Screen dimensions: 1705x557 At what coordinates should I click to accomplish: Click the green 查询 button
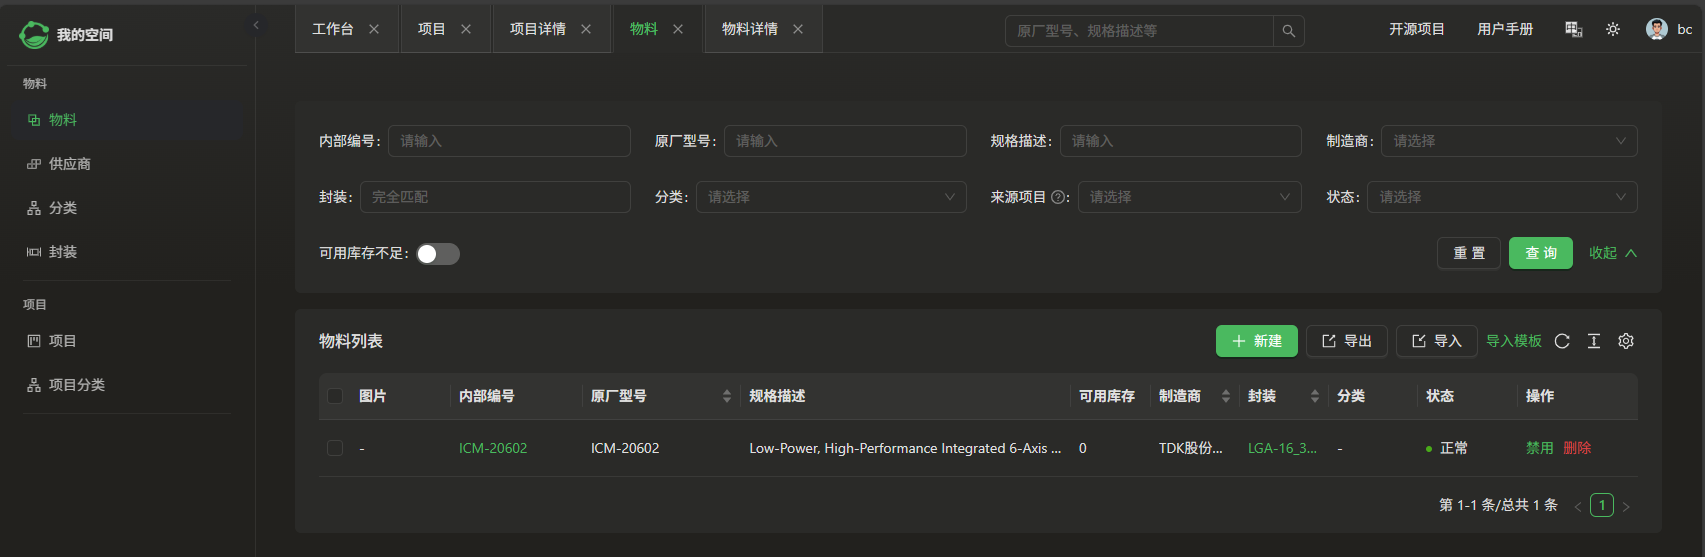pyautogui.click(x=1540, y=253)
